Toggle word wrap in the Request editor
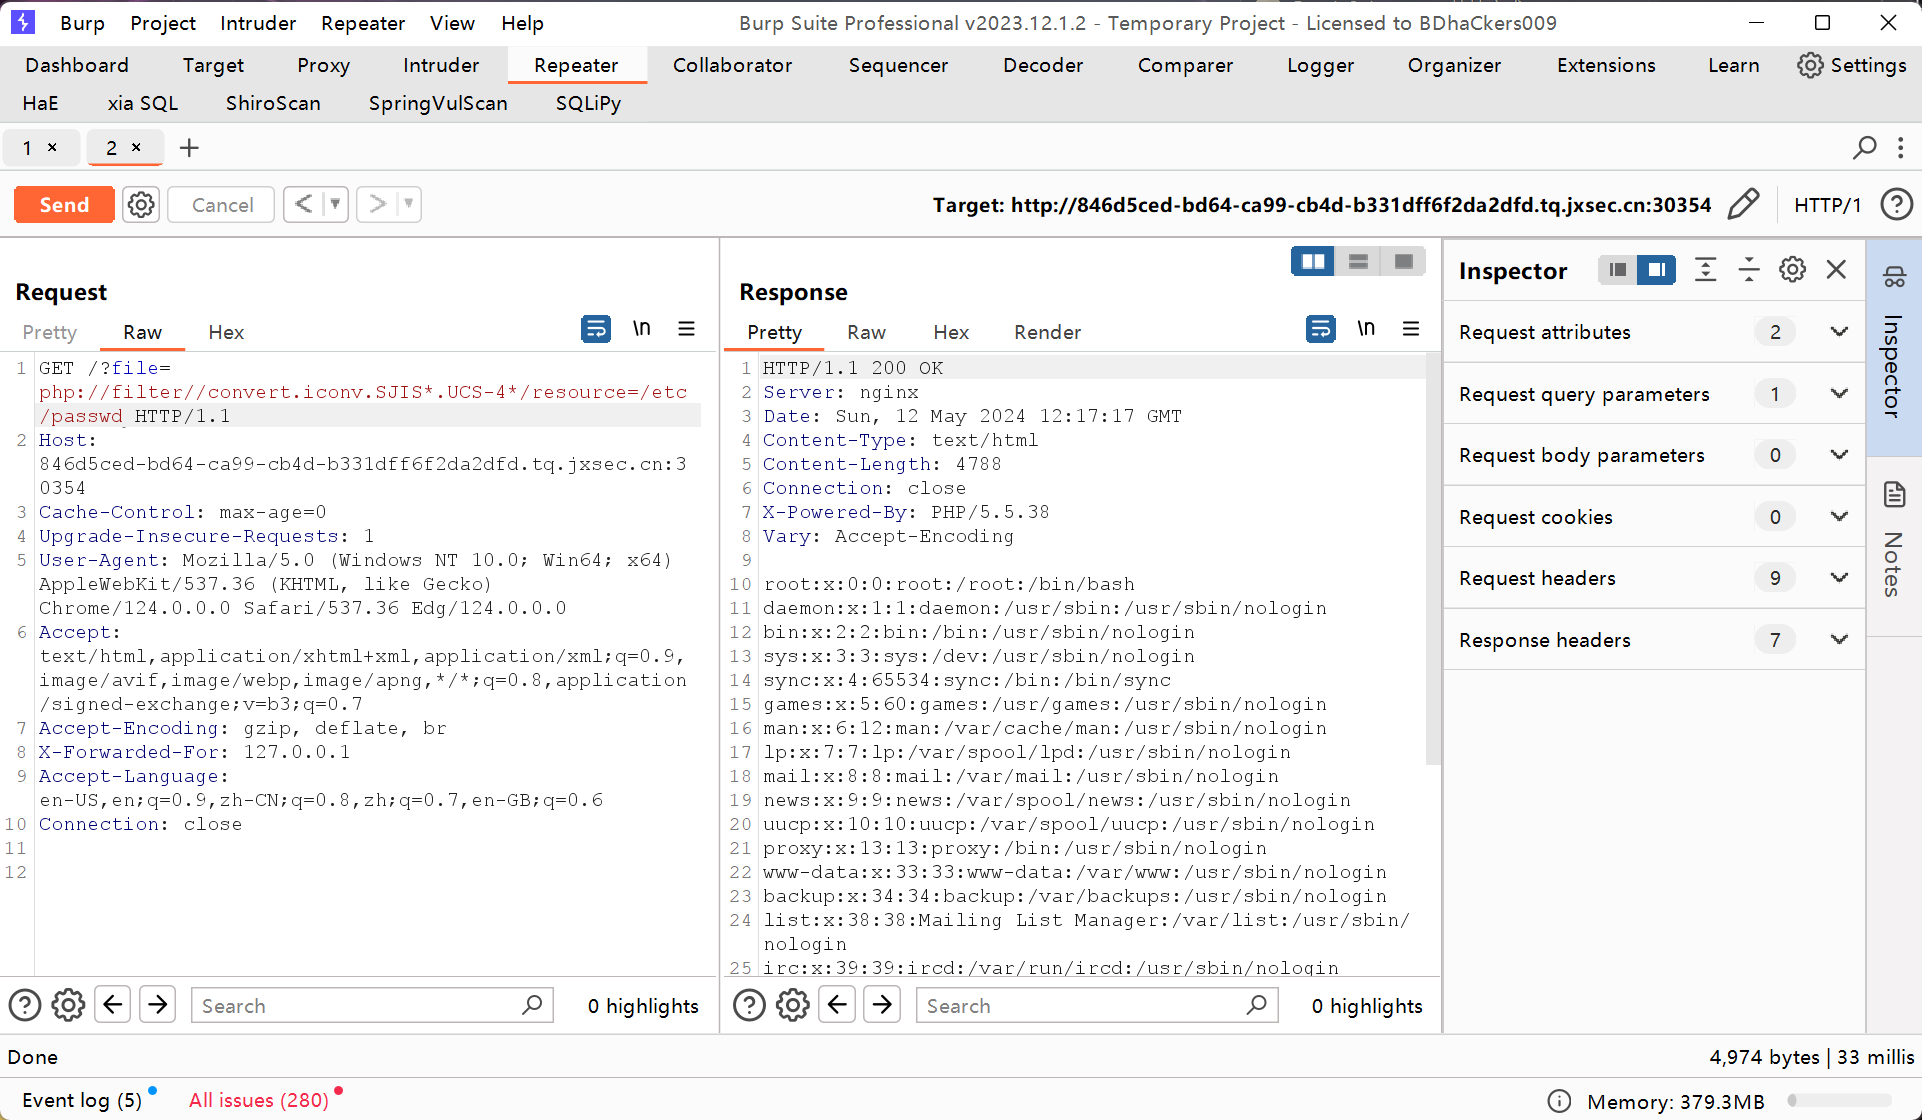Viewport: 1922px width, 1120px height. [596, 329]
